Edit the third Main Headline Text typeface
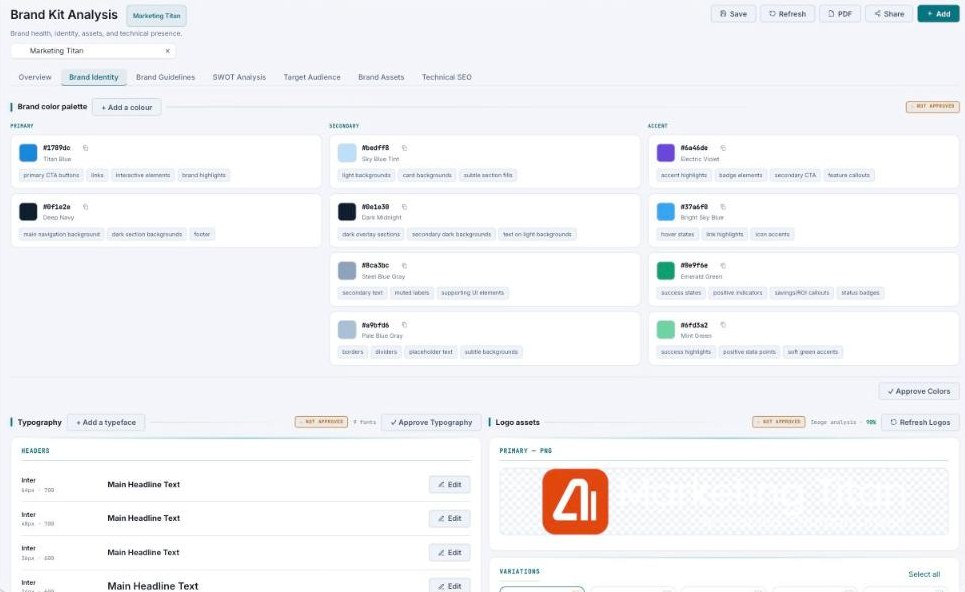The height and width of the screenshot is (592, 965). click(449, 553)
